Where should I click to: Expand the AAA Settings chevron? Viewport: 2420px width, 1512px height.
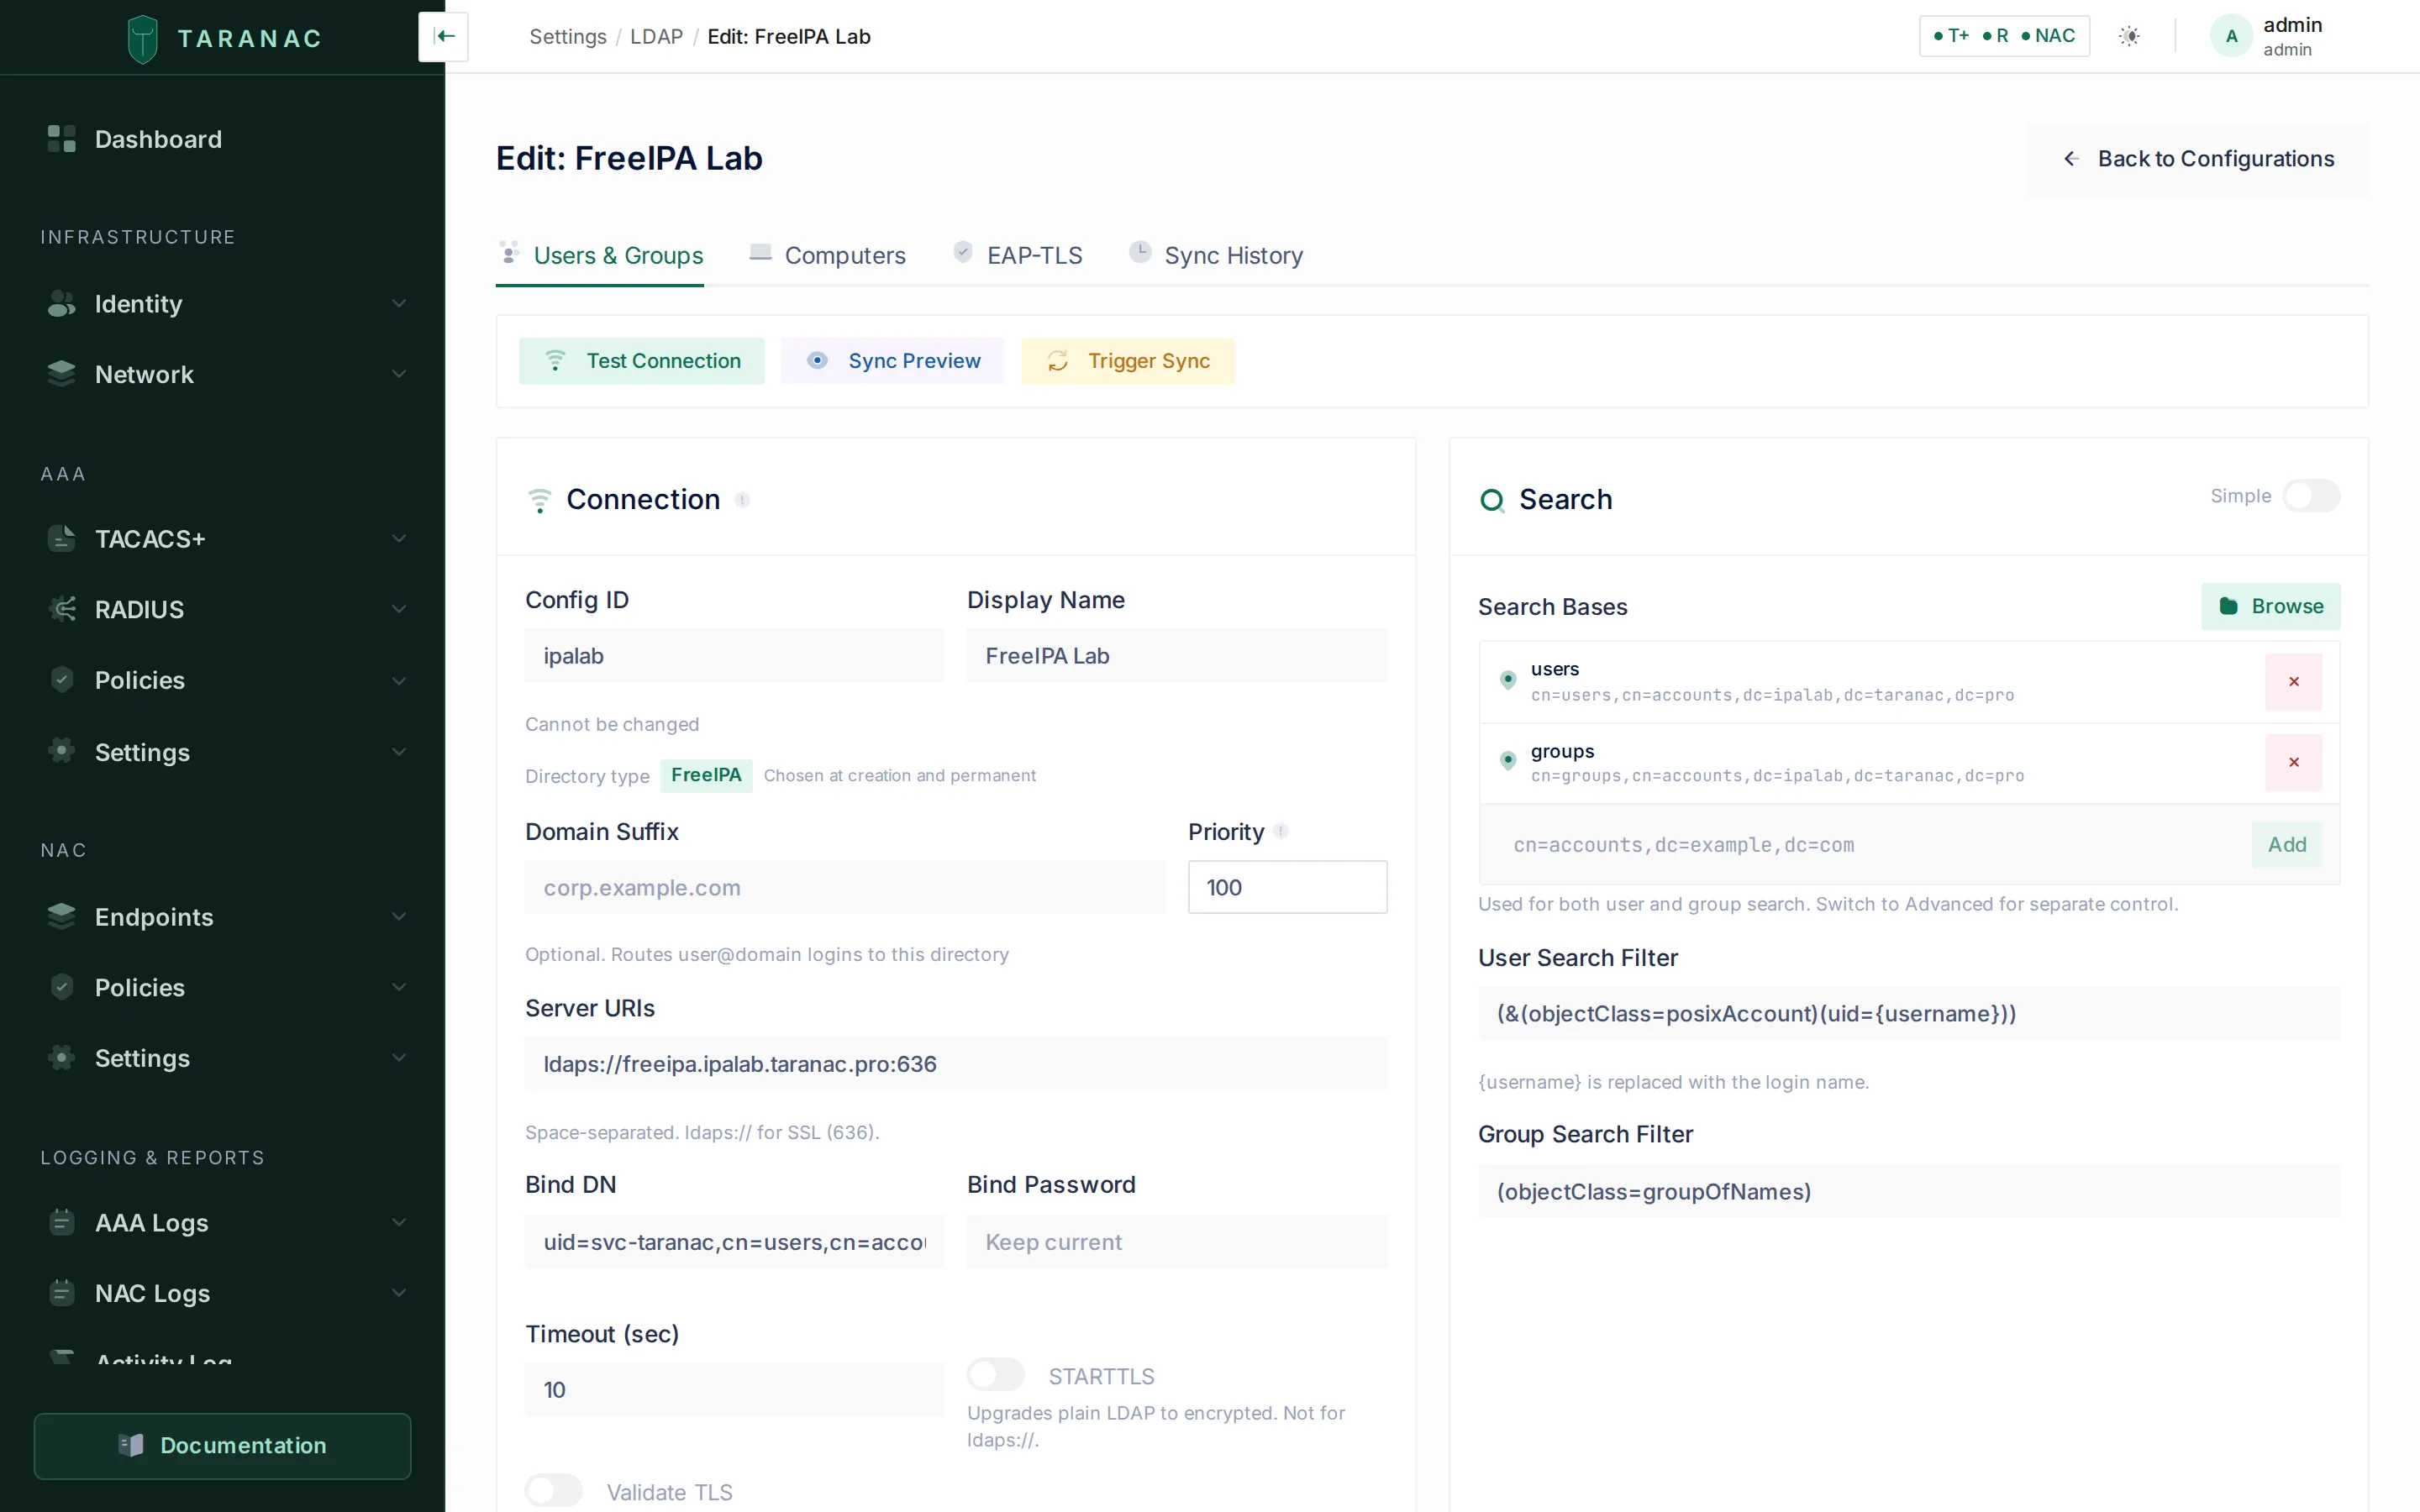point(399,751)
